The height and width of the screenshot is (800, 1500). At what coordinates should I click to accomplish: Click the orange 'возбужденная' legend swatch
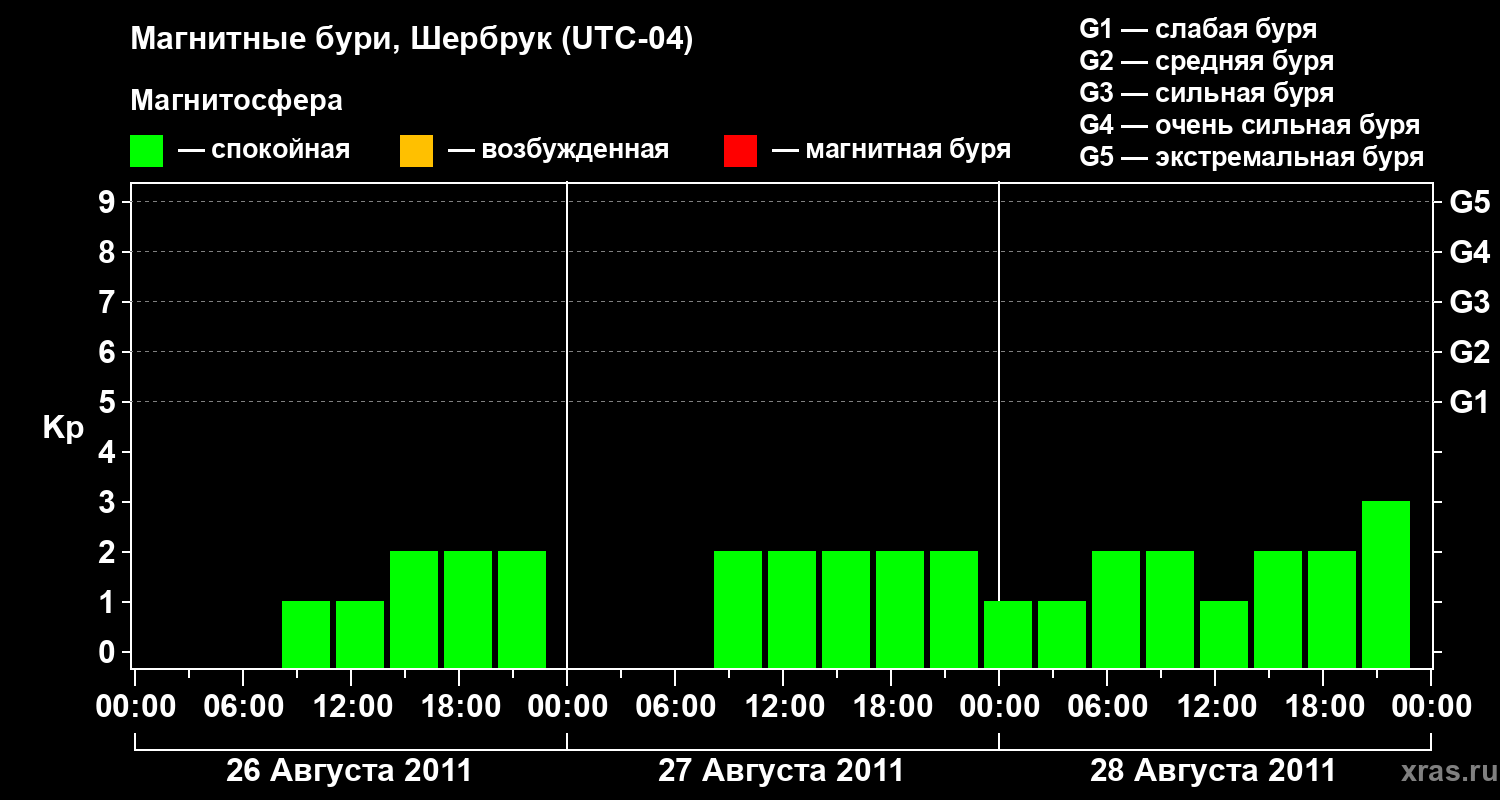[x=416, y=151]
